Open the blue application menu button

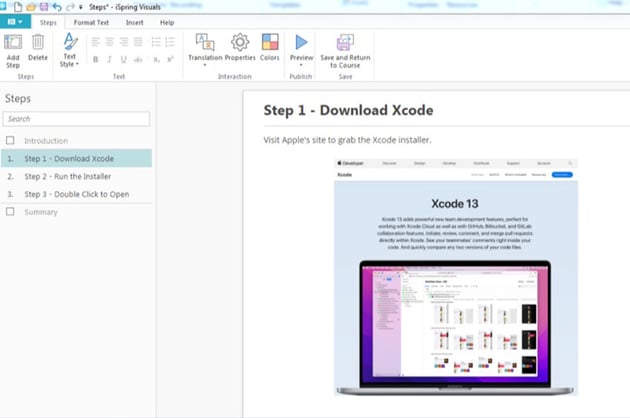16,21
